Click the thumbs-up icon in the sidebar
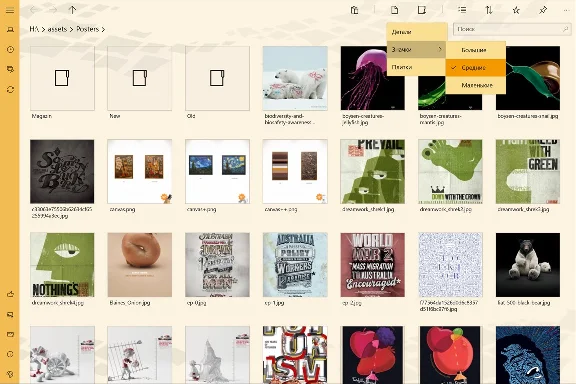576x384 pixels. (x=10, y=294)
